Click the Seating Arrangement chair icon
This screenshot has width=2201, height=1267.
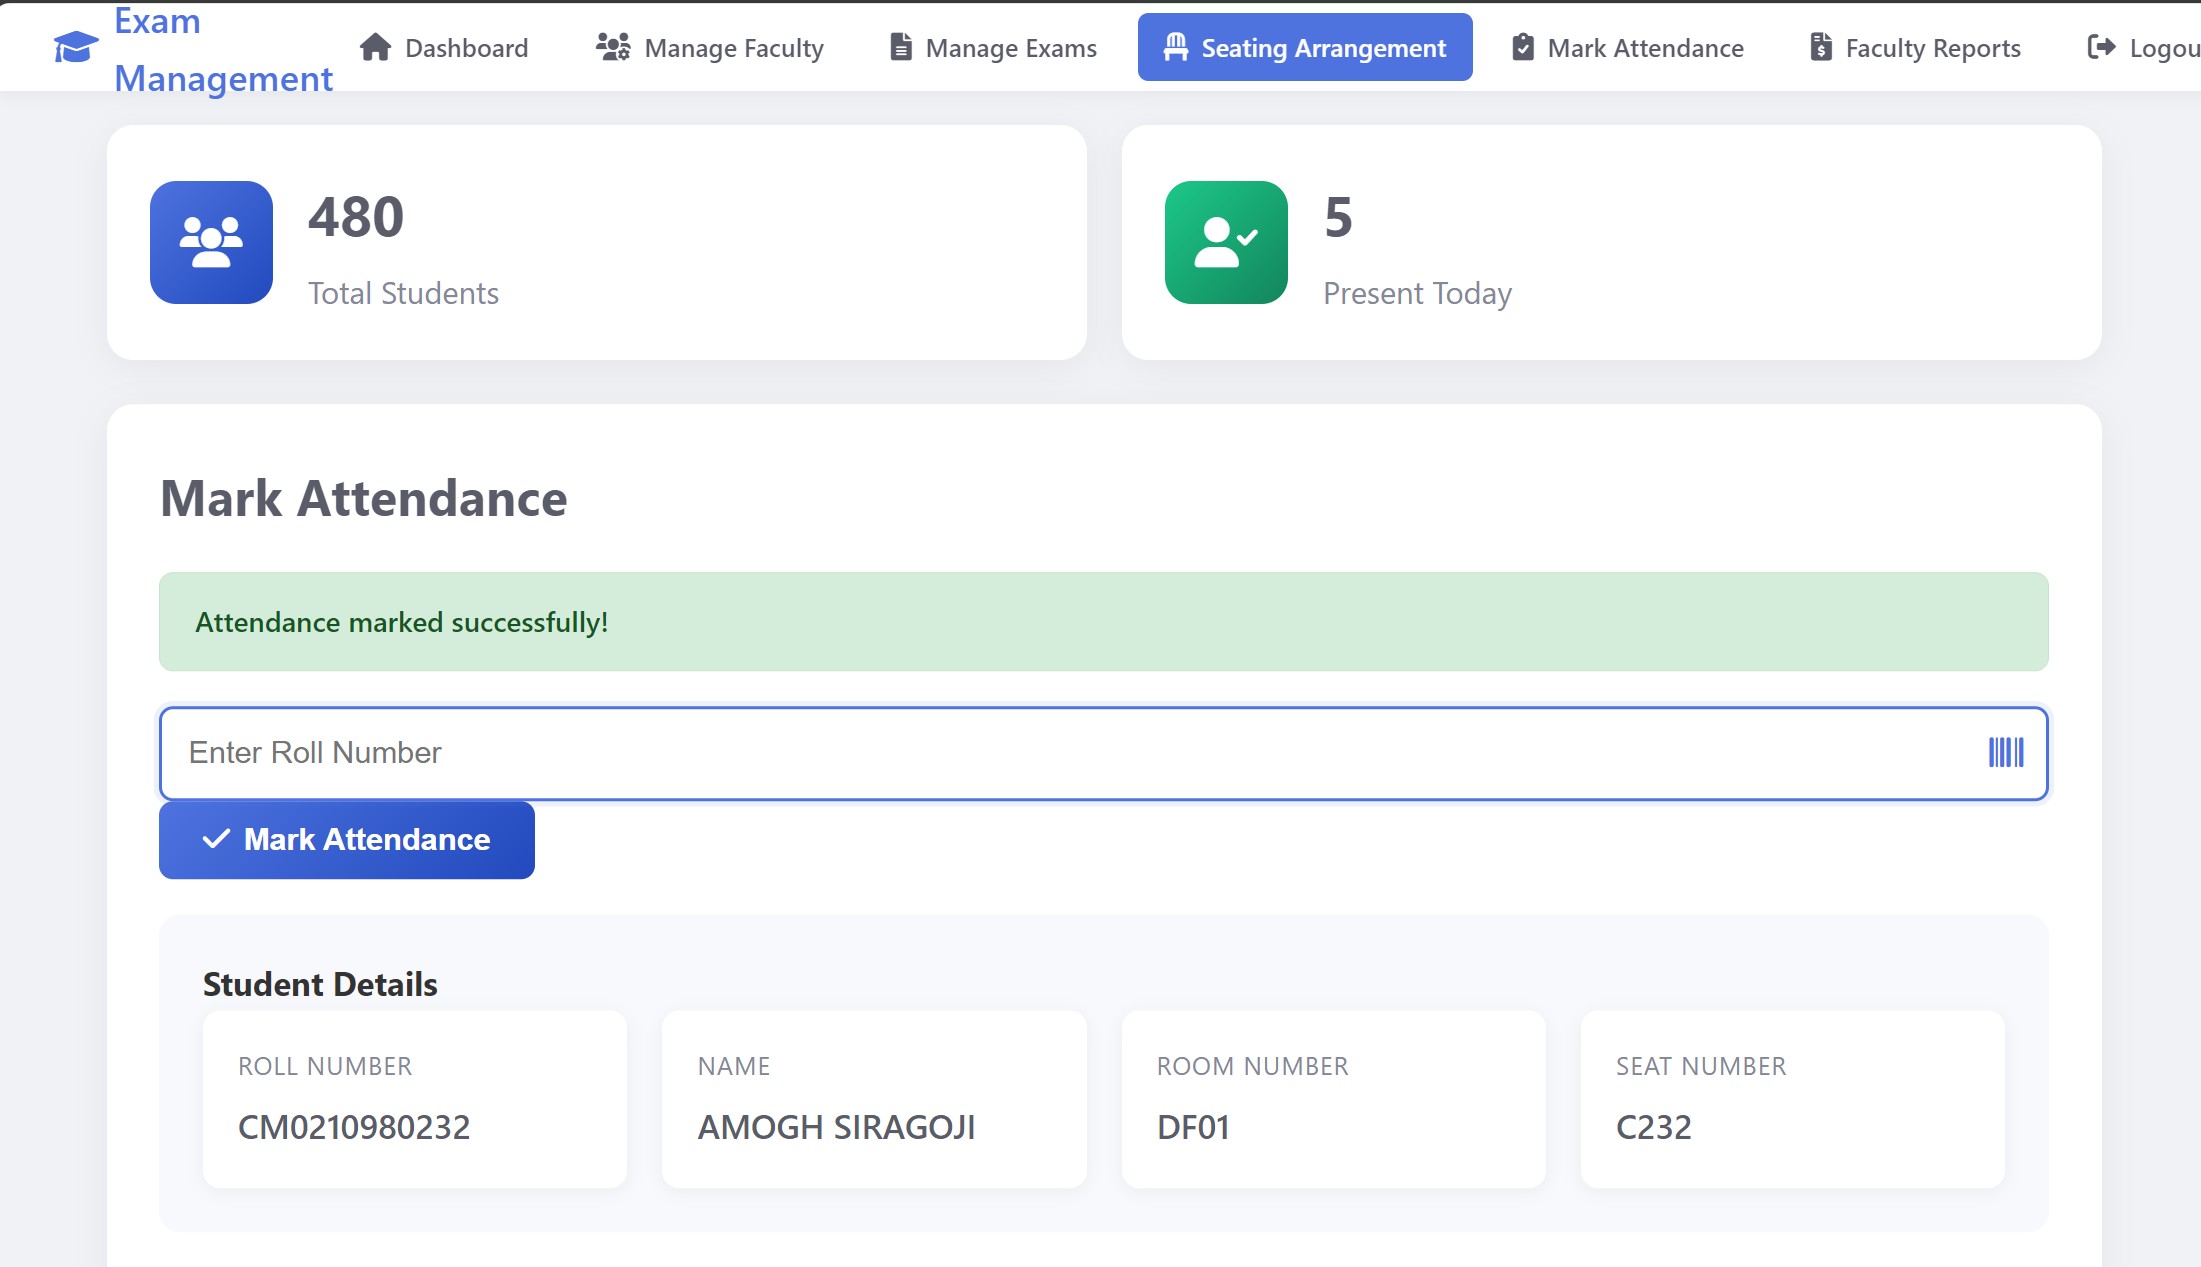[x=1176, y=47]
